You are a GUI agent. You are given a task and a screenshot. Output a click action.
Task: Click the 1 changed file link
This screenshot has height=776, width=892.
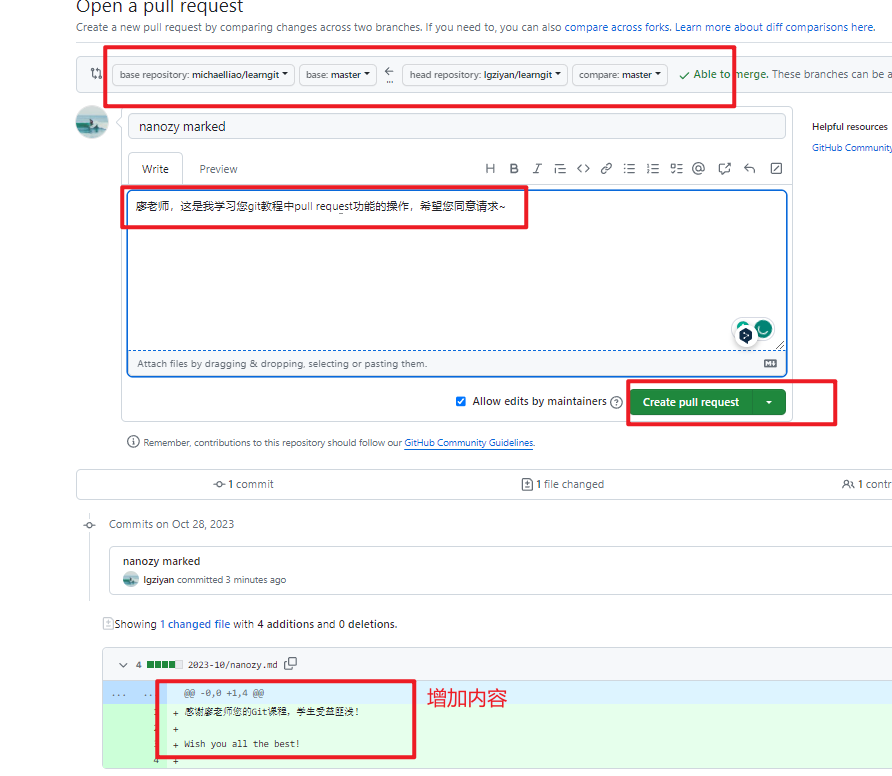coord(195,624)
